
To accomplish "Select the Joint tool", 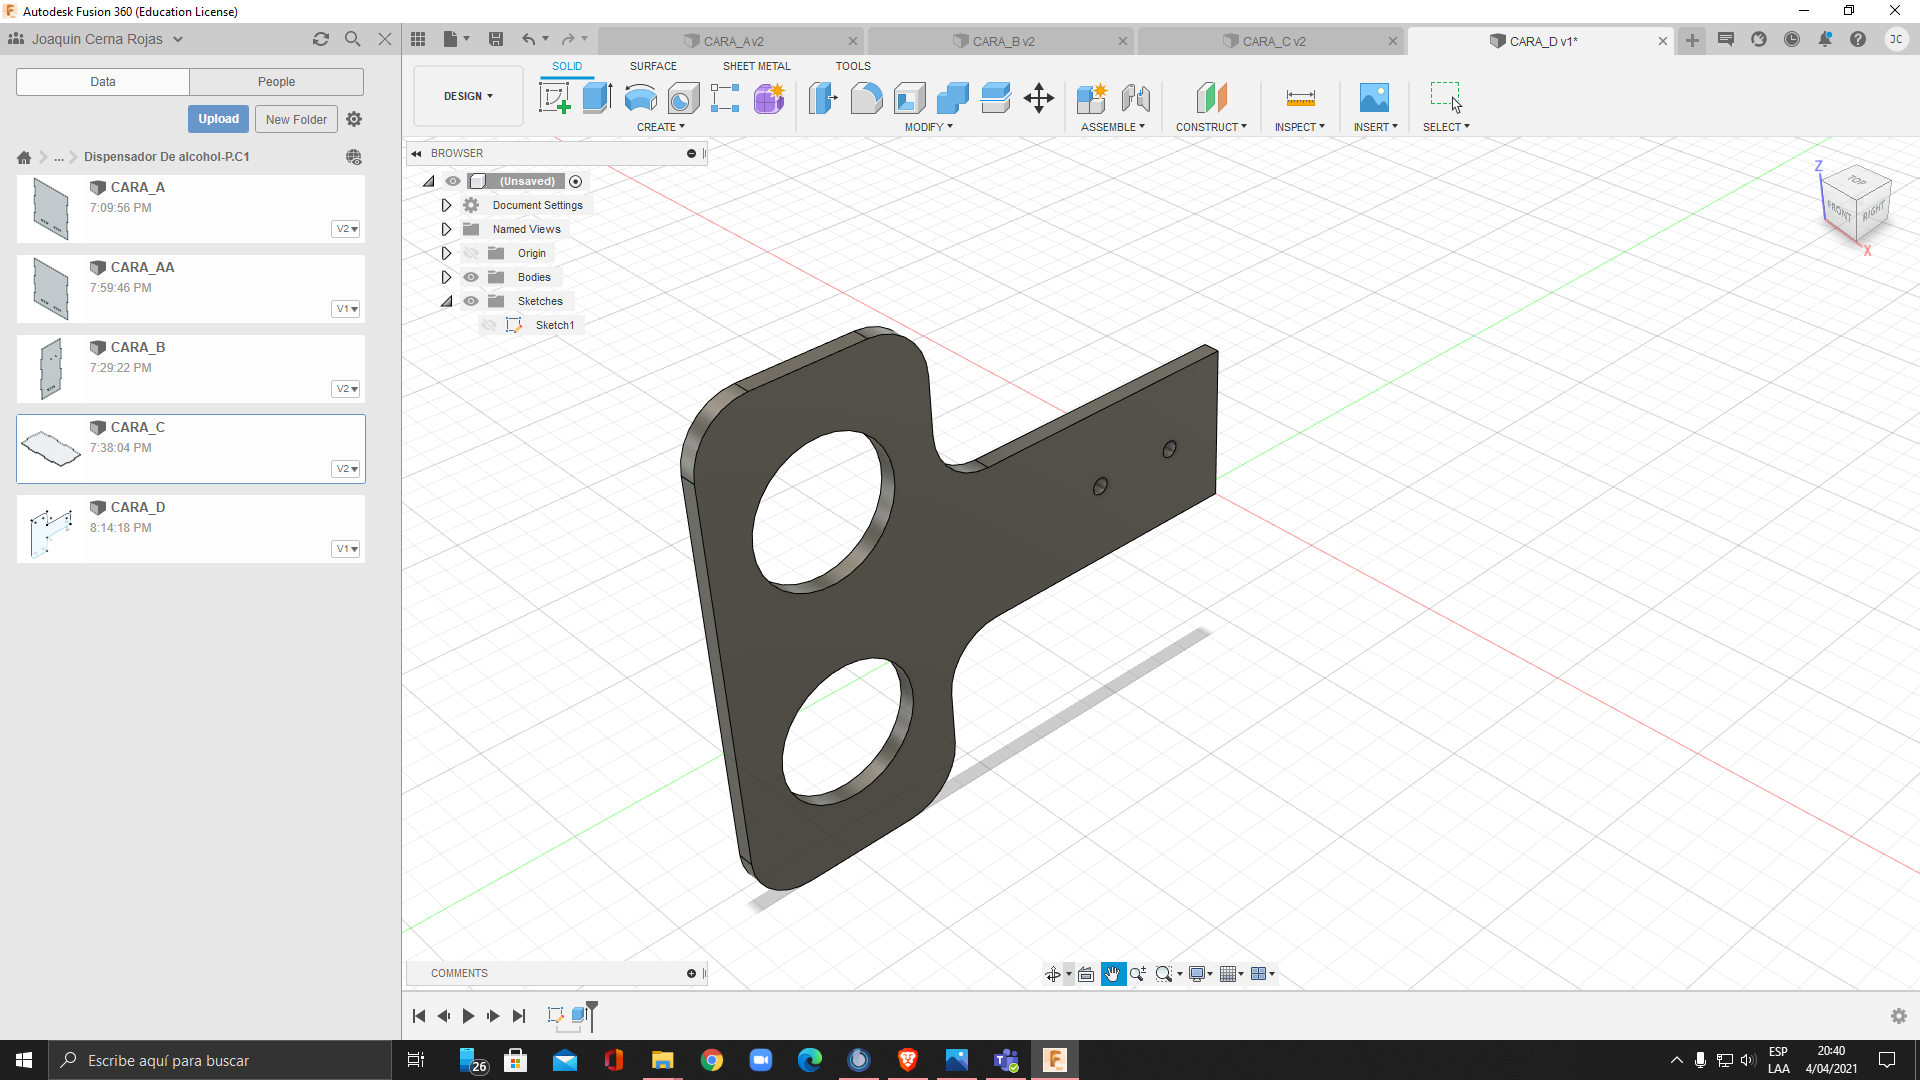I will click(x=1135, y=98).
